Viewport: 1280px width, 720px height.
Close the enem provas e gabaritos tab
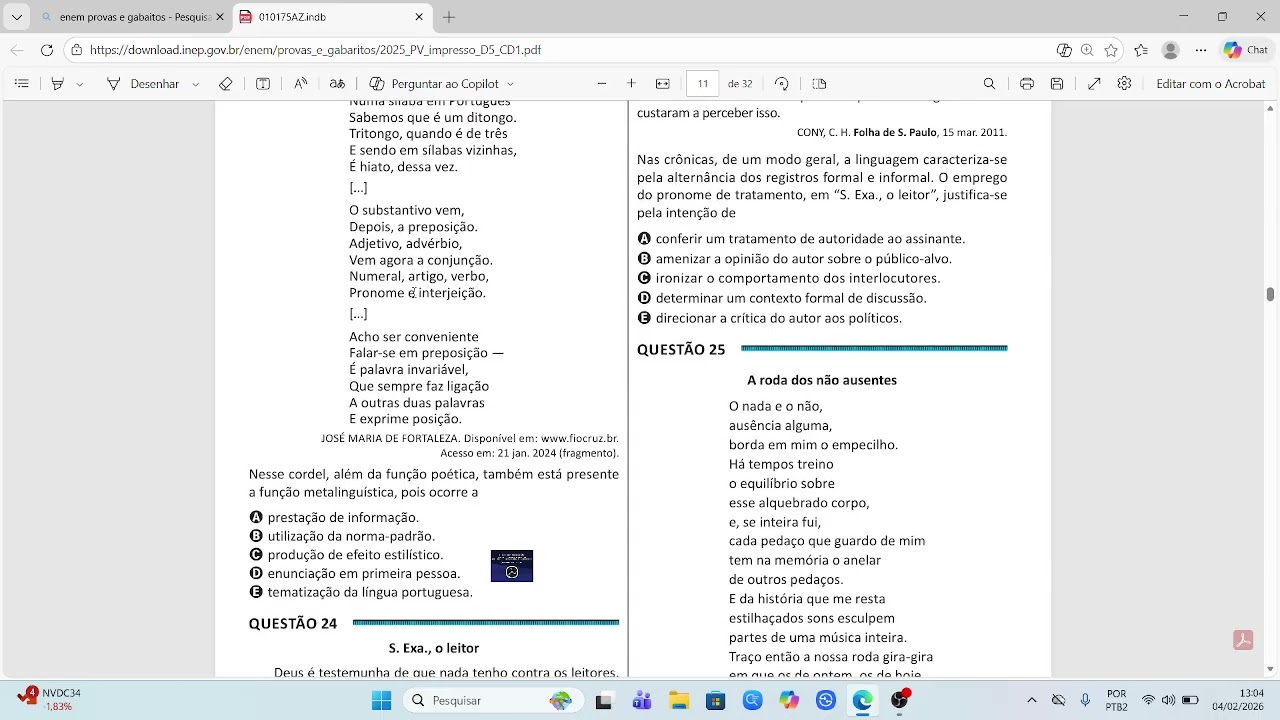[x=220, y=17]
